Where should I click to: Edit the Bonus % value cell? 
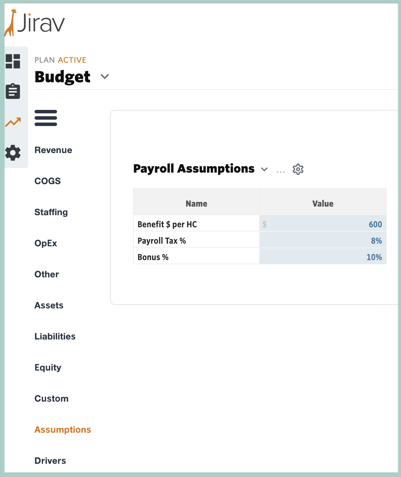click(323, 257)
